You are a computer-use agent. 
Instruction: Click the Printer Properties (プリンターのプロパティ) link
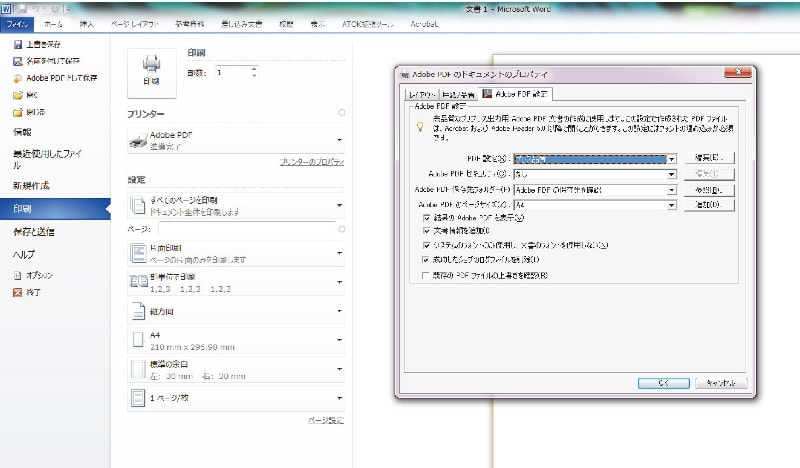tap(313, 162)
